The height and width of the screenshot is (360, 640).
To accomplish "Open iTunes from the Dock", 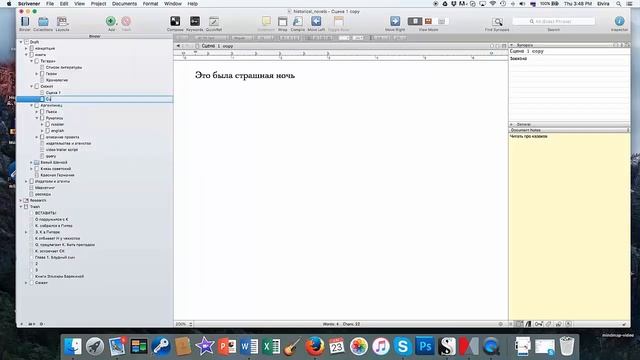I will (381, 347).
